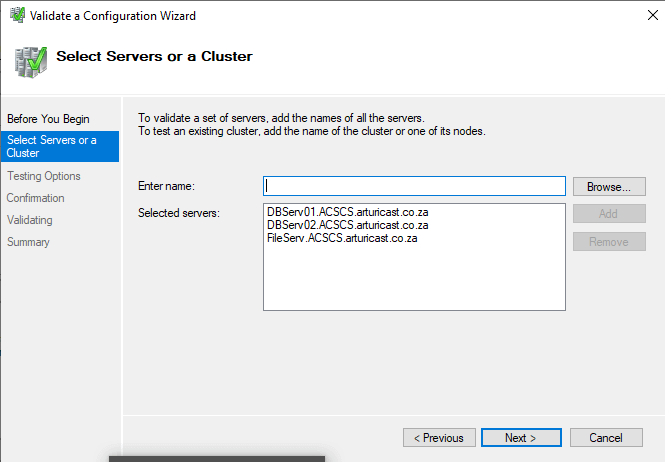Focus the Enter name text field
The image size is (665, 462).
point(414,186)
